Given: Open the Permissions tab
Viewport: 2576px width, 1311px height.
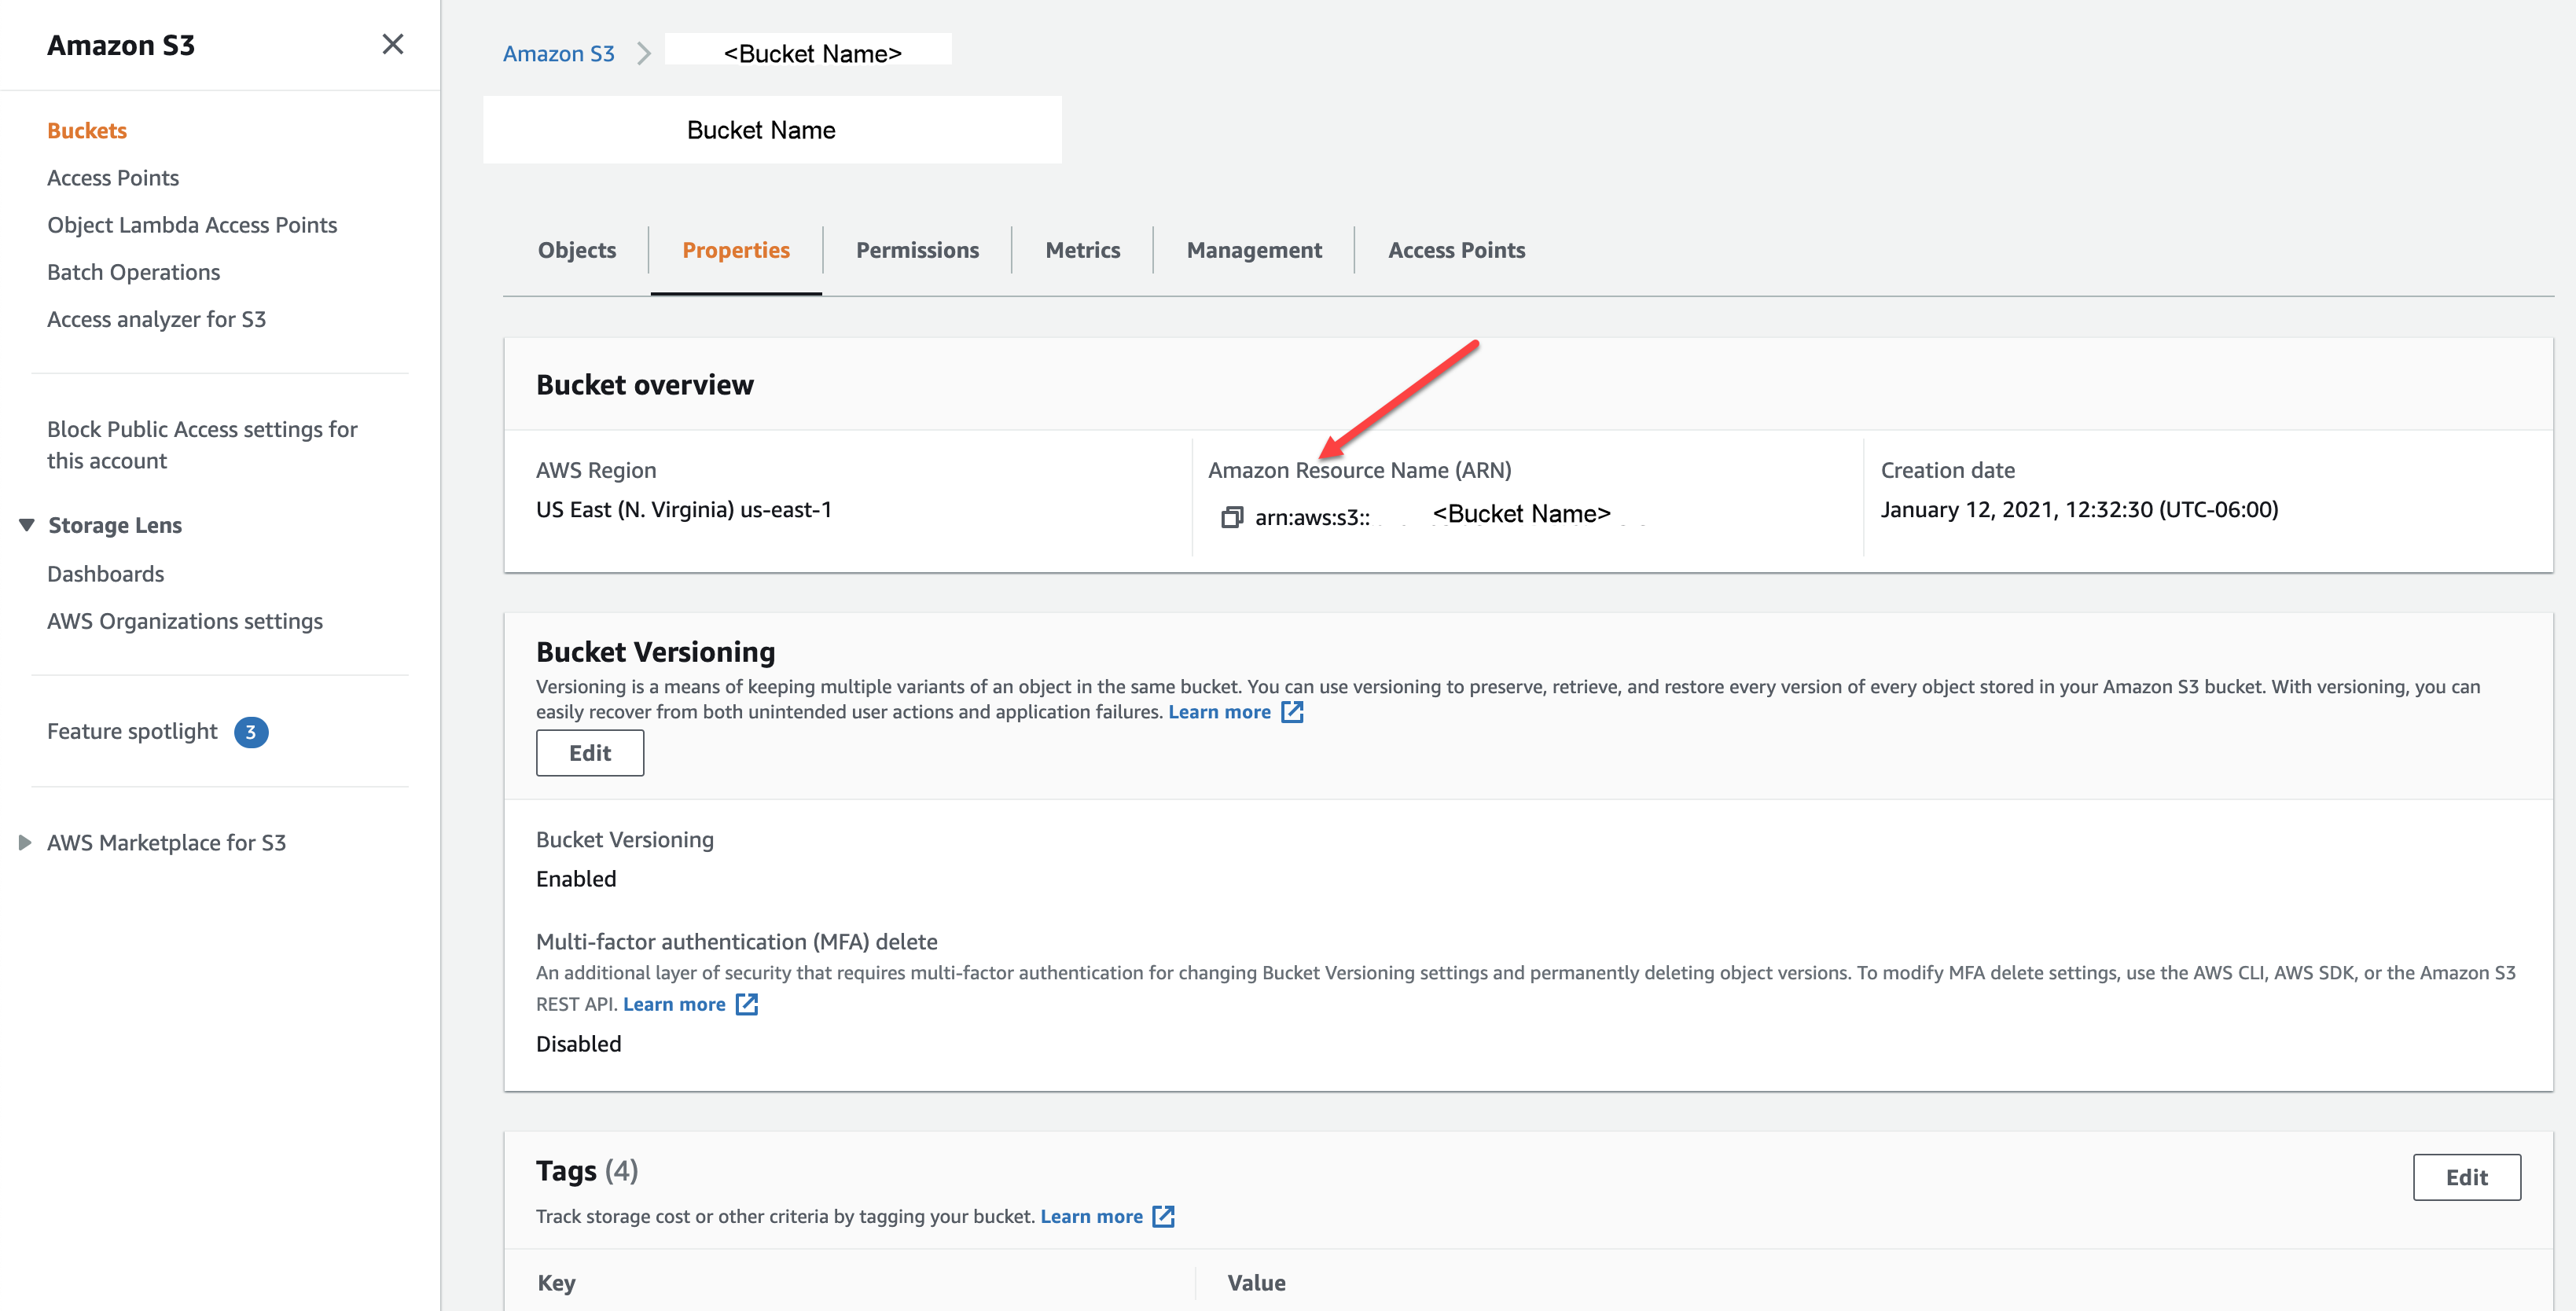Looking at the screenshot, I should (x=917, y=250).
